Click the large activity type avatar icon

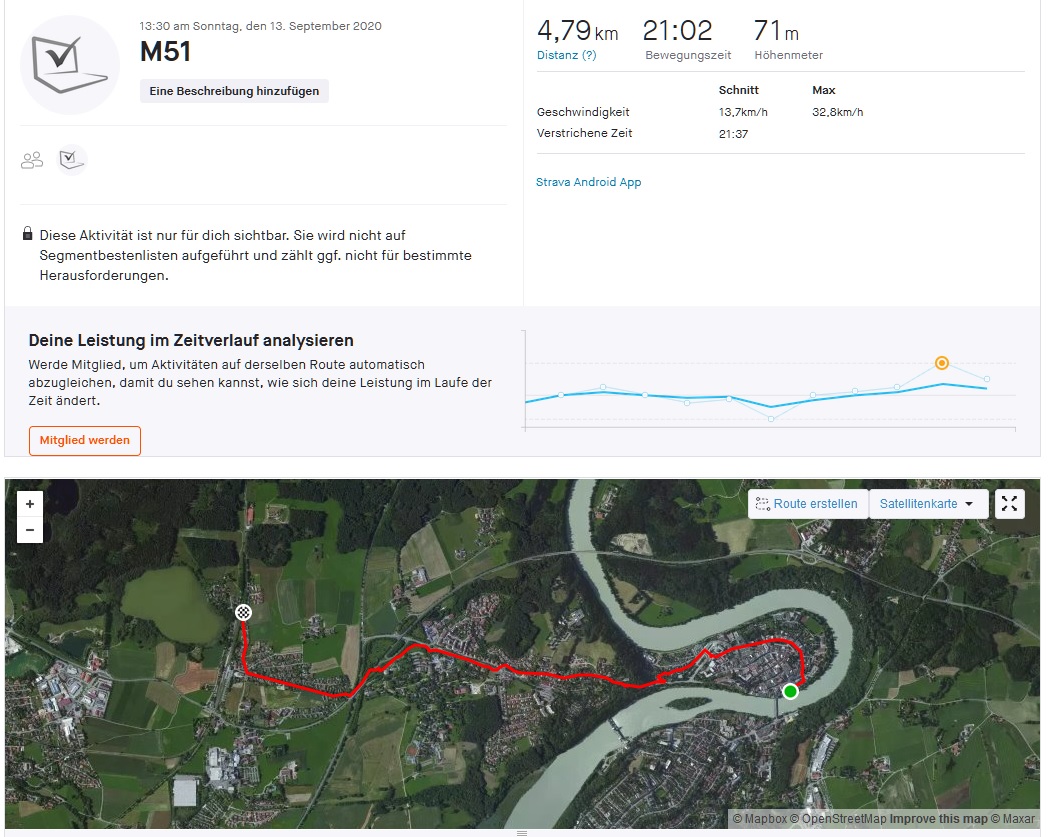click(70, 64)
